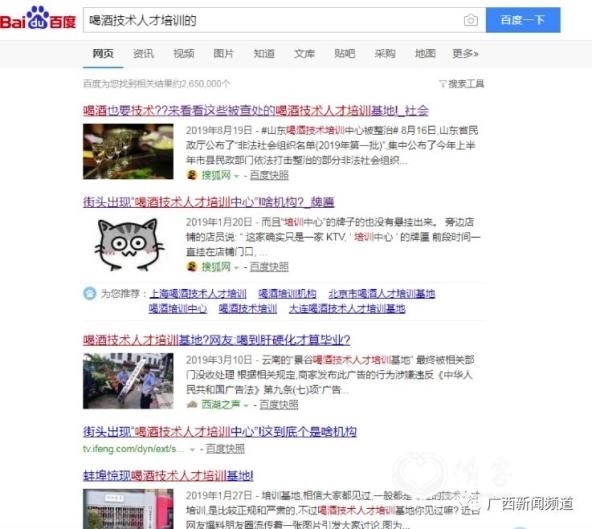The width and height of the screenshot is (592, 529).
Task: Click the 百度一下 search button
Action: click(x=523, y=20)
